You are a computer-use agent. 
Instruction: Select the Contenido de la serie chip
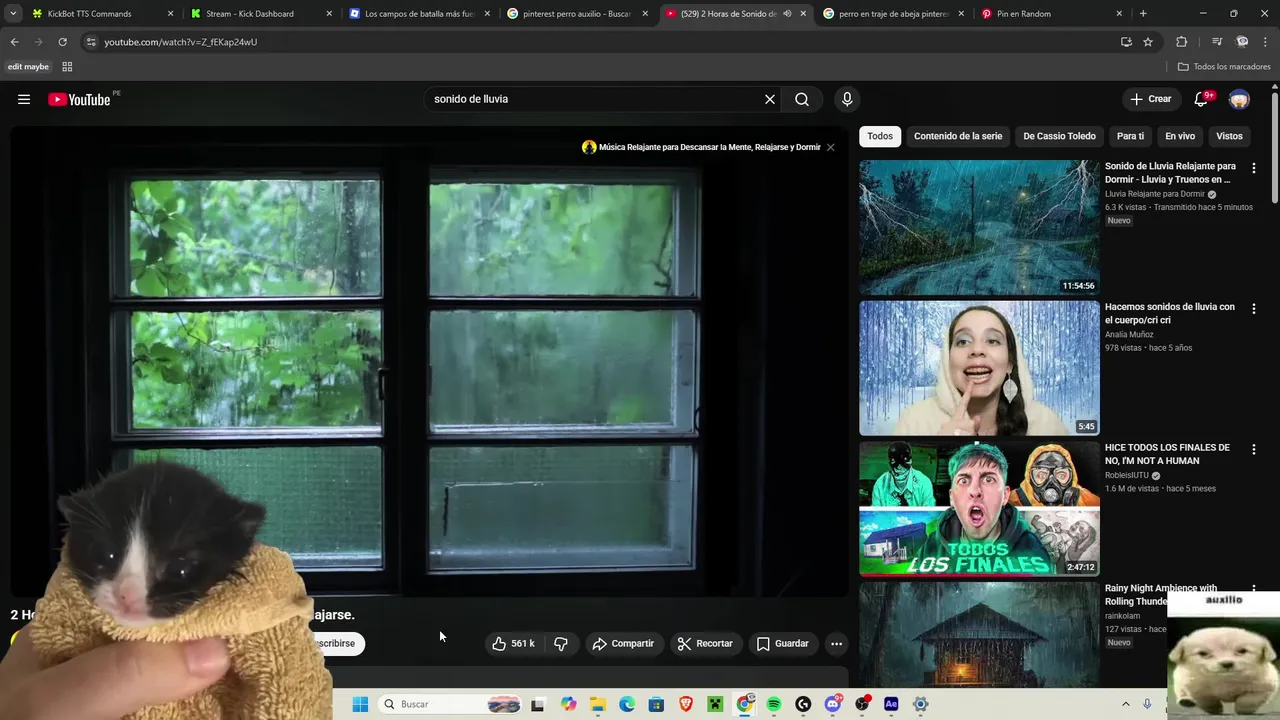(958, 136)
